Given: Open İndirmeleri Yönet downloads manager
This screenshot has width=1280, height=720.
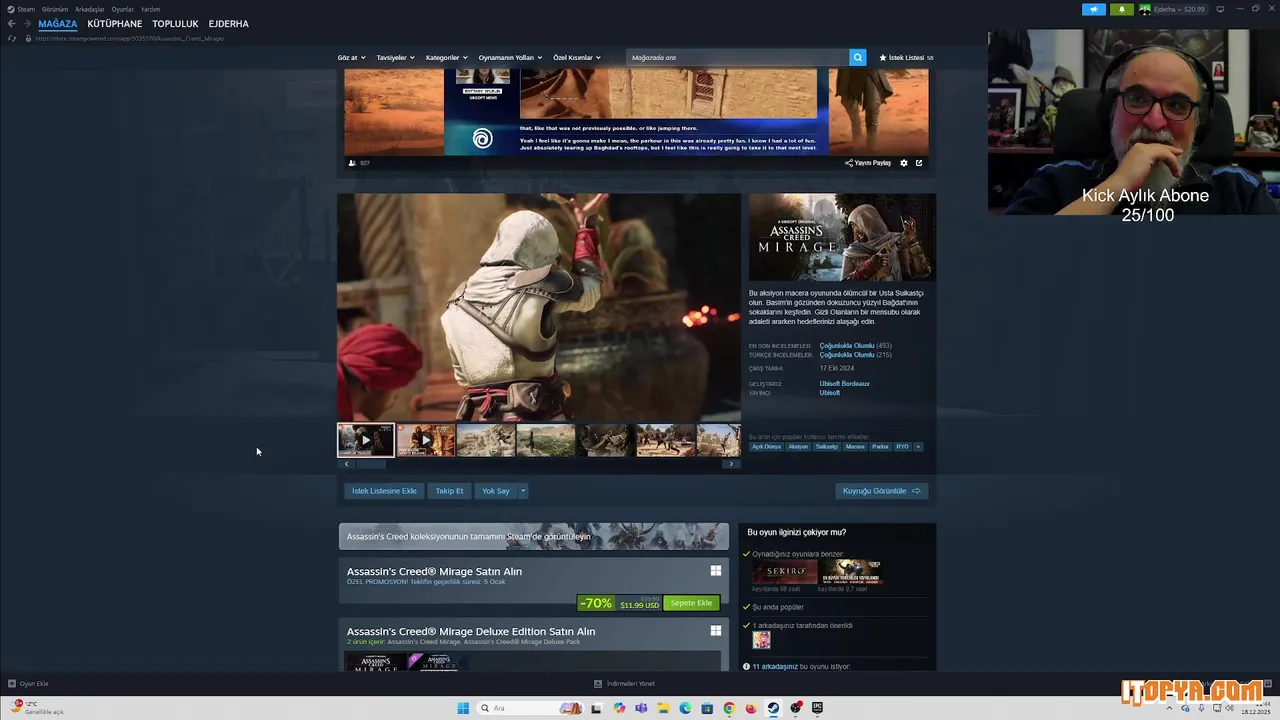Looking at the screenshot, I should point(624,684).
